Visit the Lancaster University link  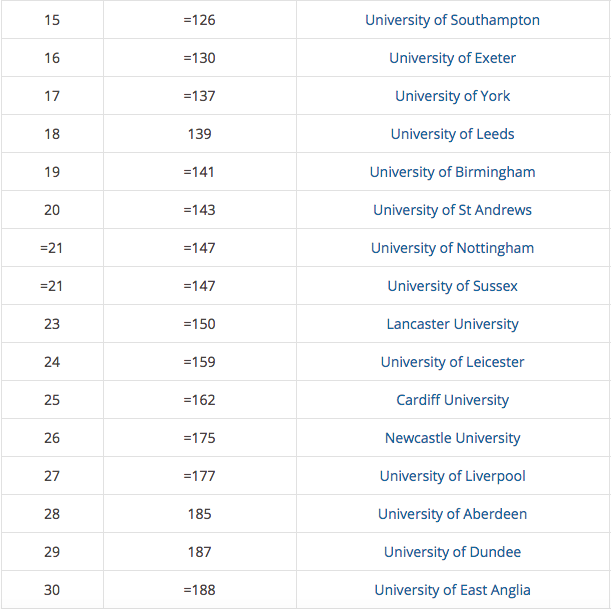(452, 324)
